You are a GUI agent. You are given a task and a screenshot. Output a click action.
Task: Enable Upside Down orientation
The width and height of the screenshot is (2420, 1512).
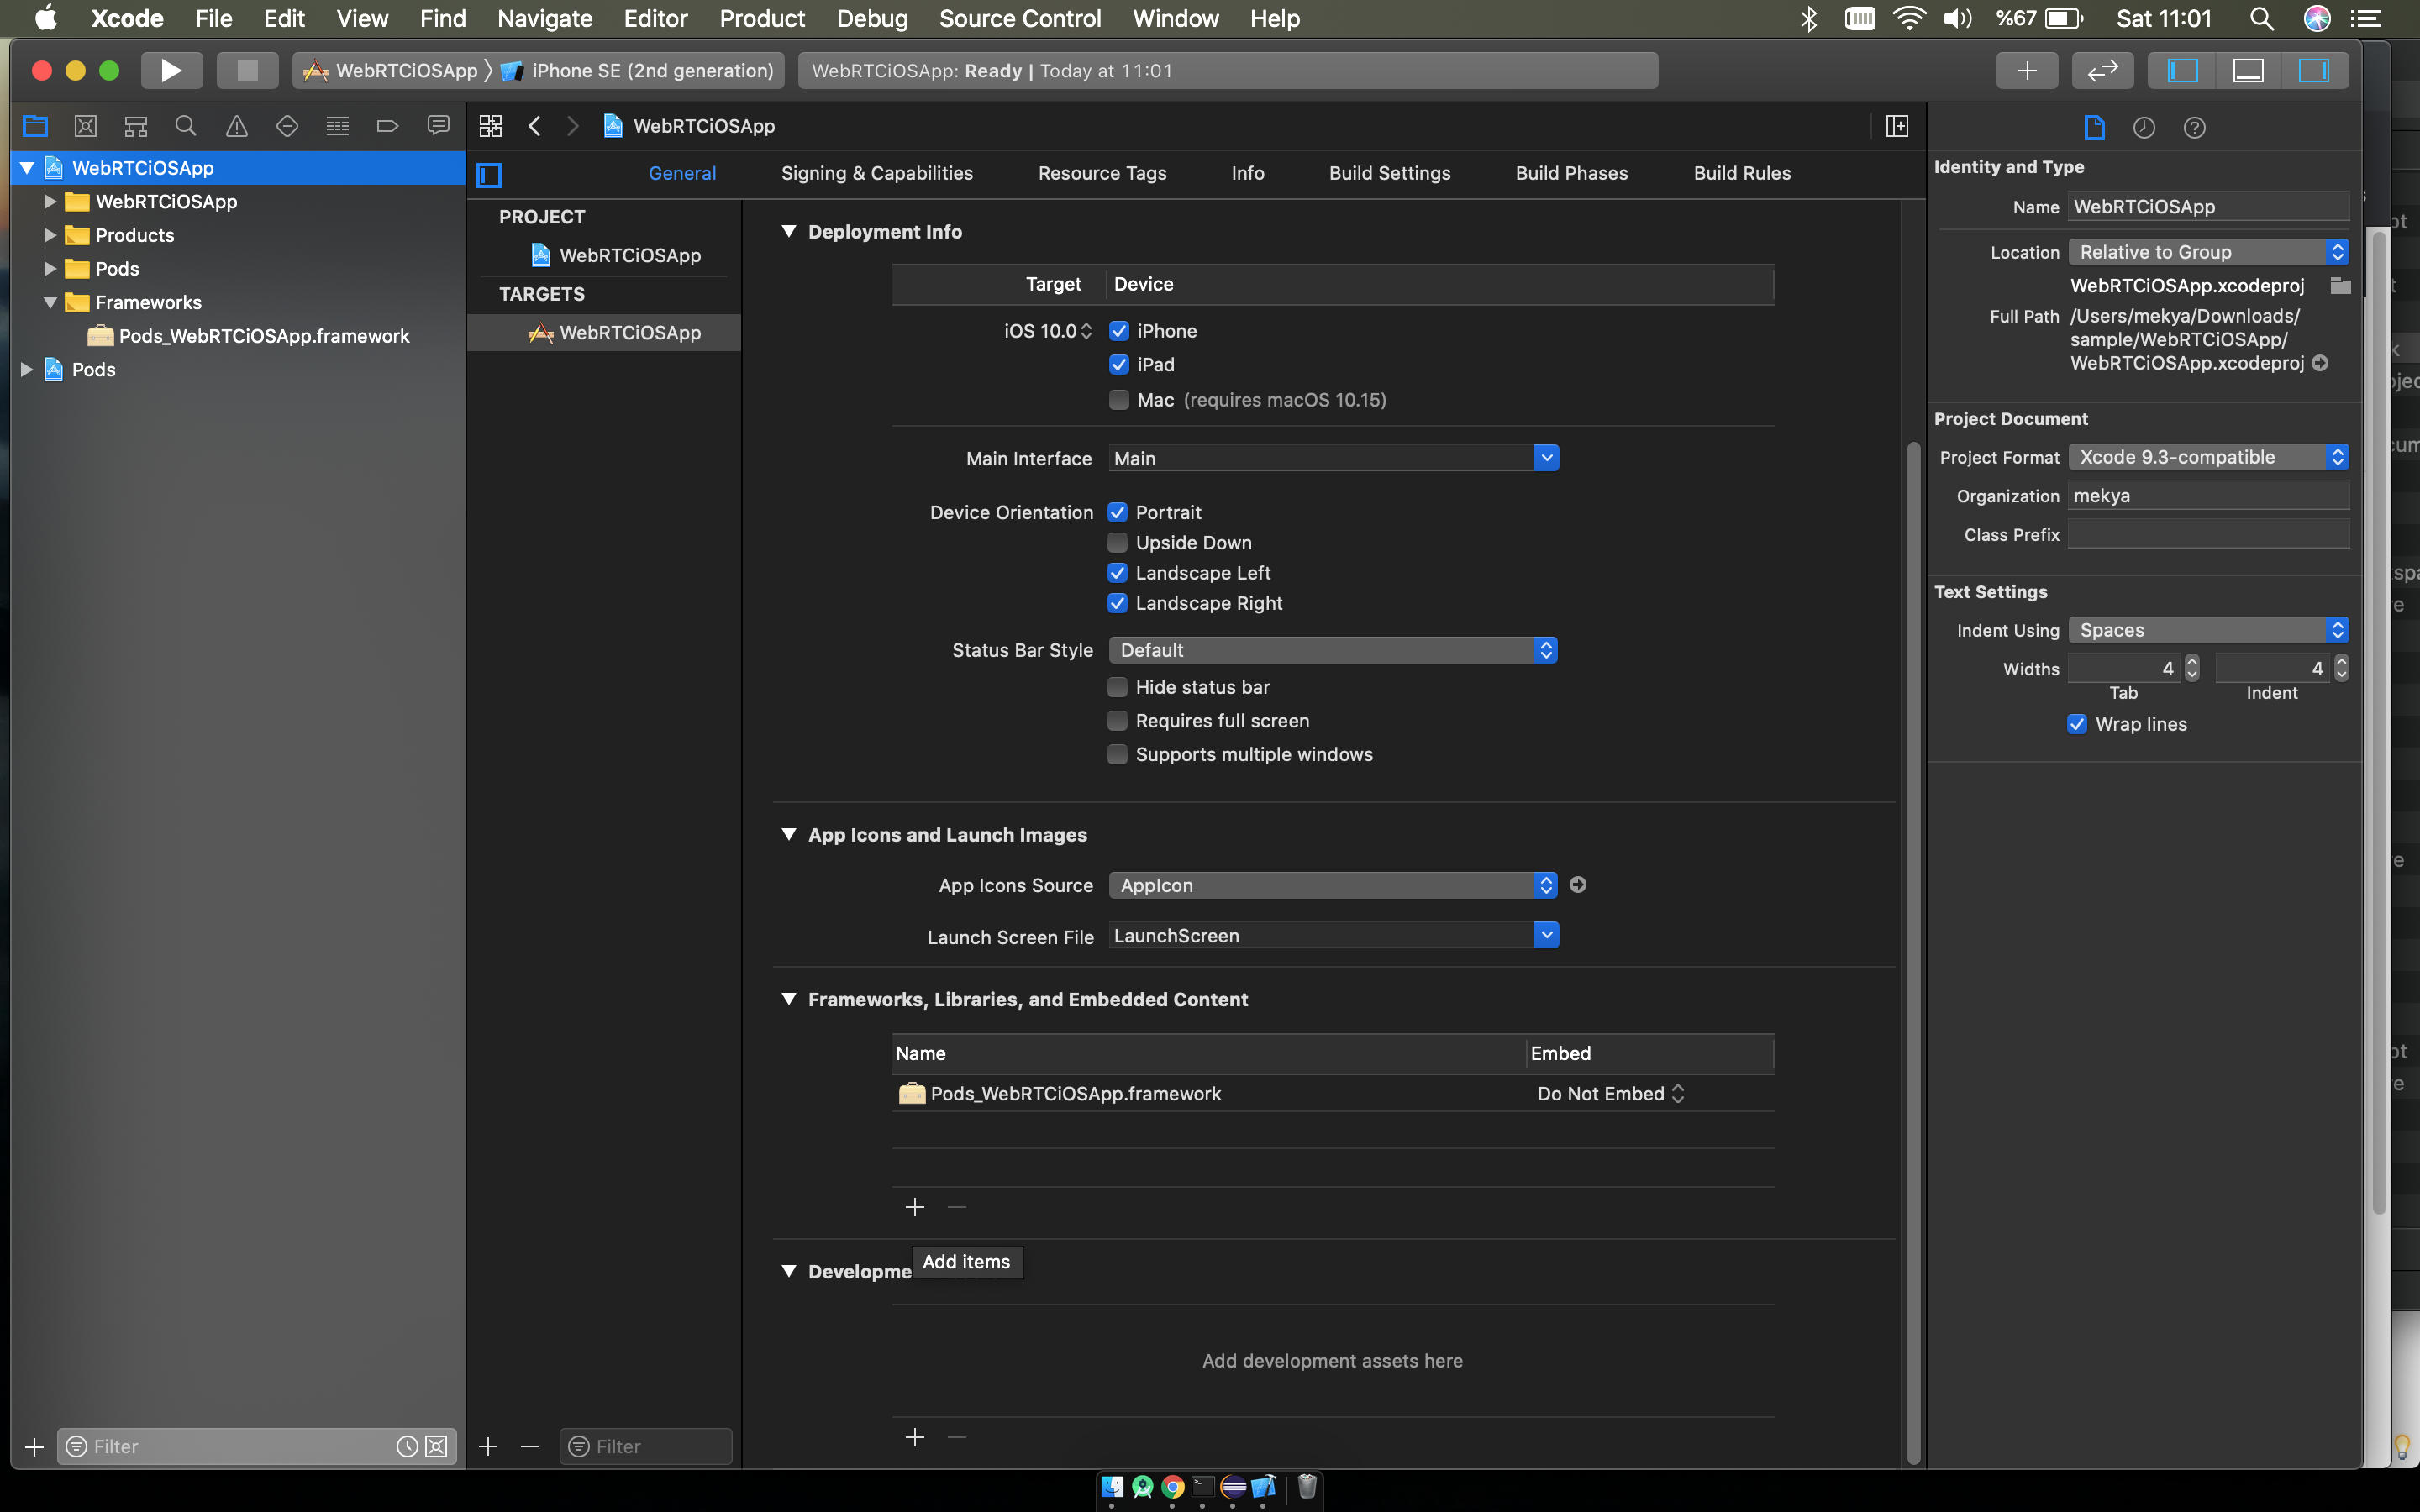tap(1118, 543)
